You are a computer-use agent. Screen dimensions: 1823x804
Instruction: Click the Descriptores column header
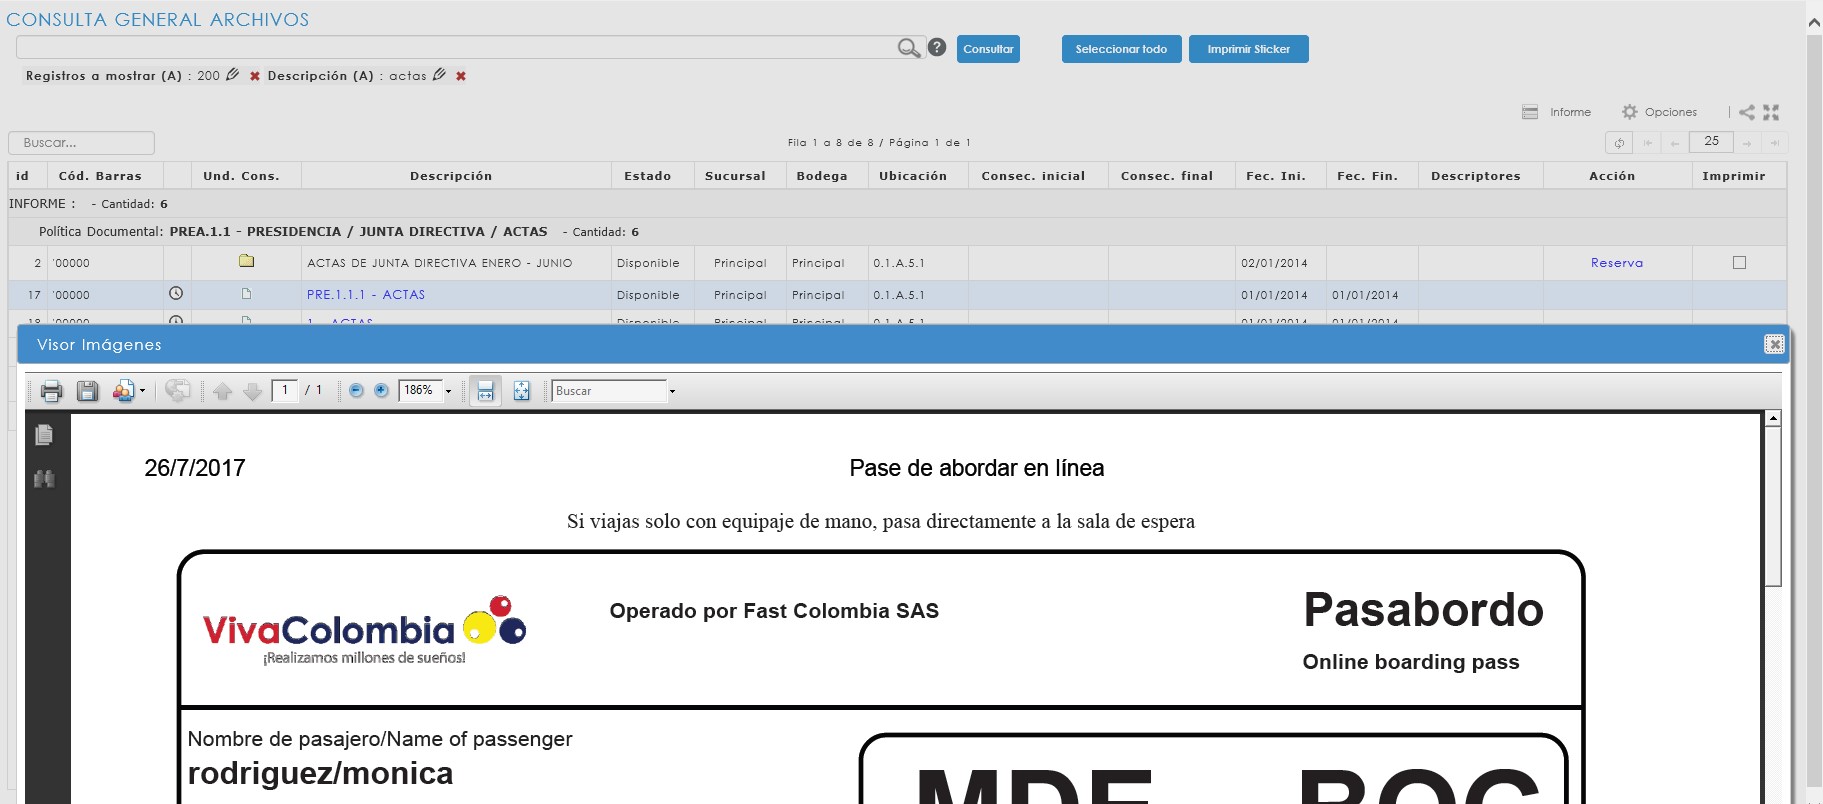pos(1480,176)
